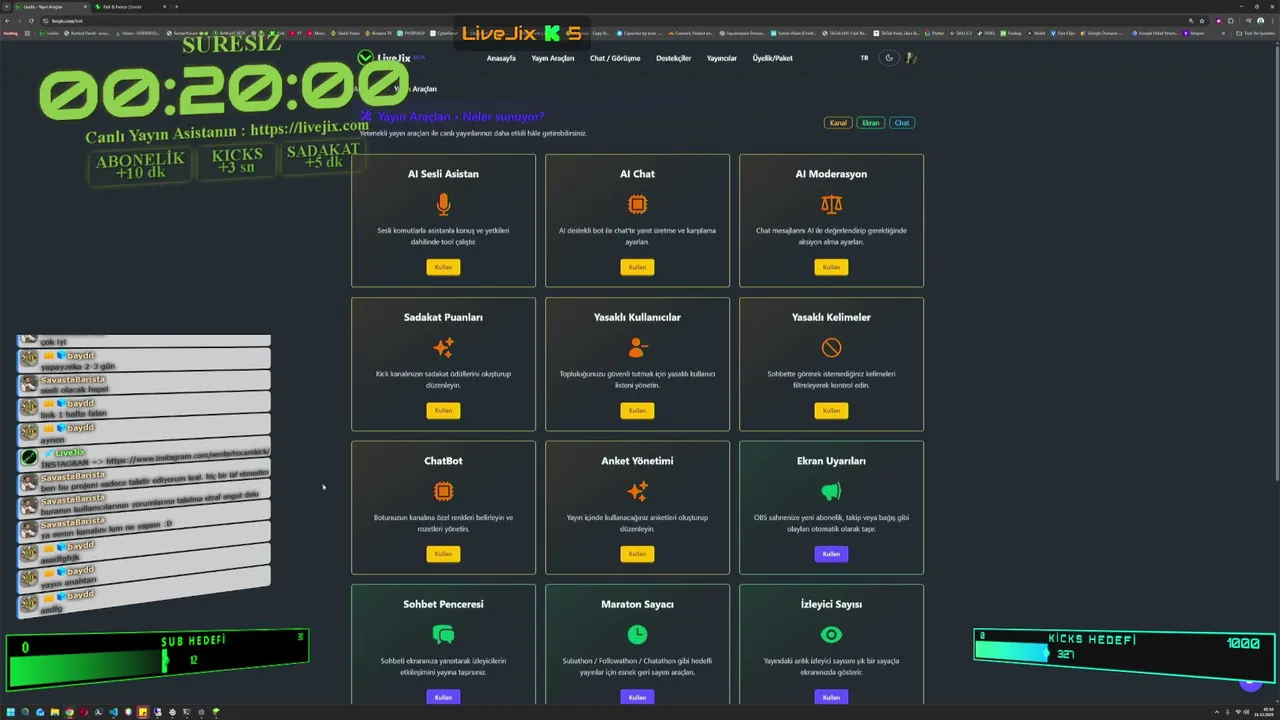Click the Maraton Sayacı clock icon
The image size is (1280, 720).
(637, 634)
